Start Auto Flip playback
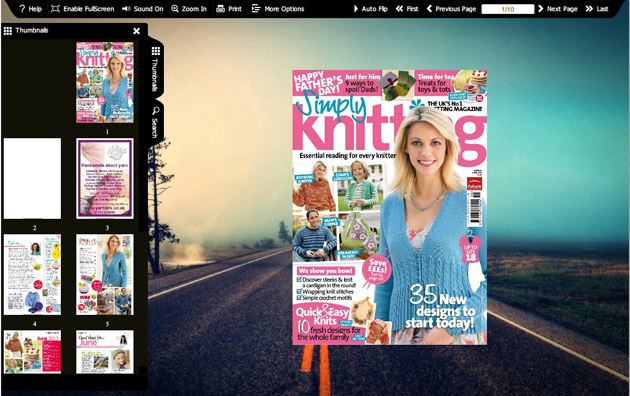630x396 pixels. pos(370,8)
